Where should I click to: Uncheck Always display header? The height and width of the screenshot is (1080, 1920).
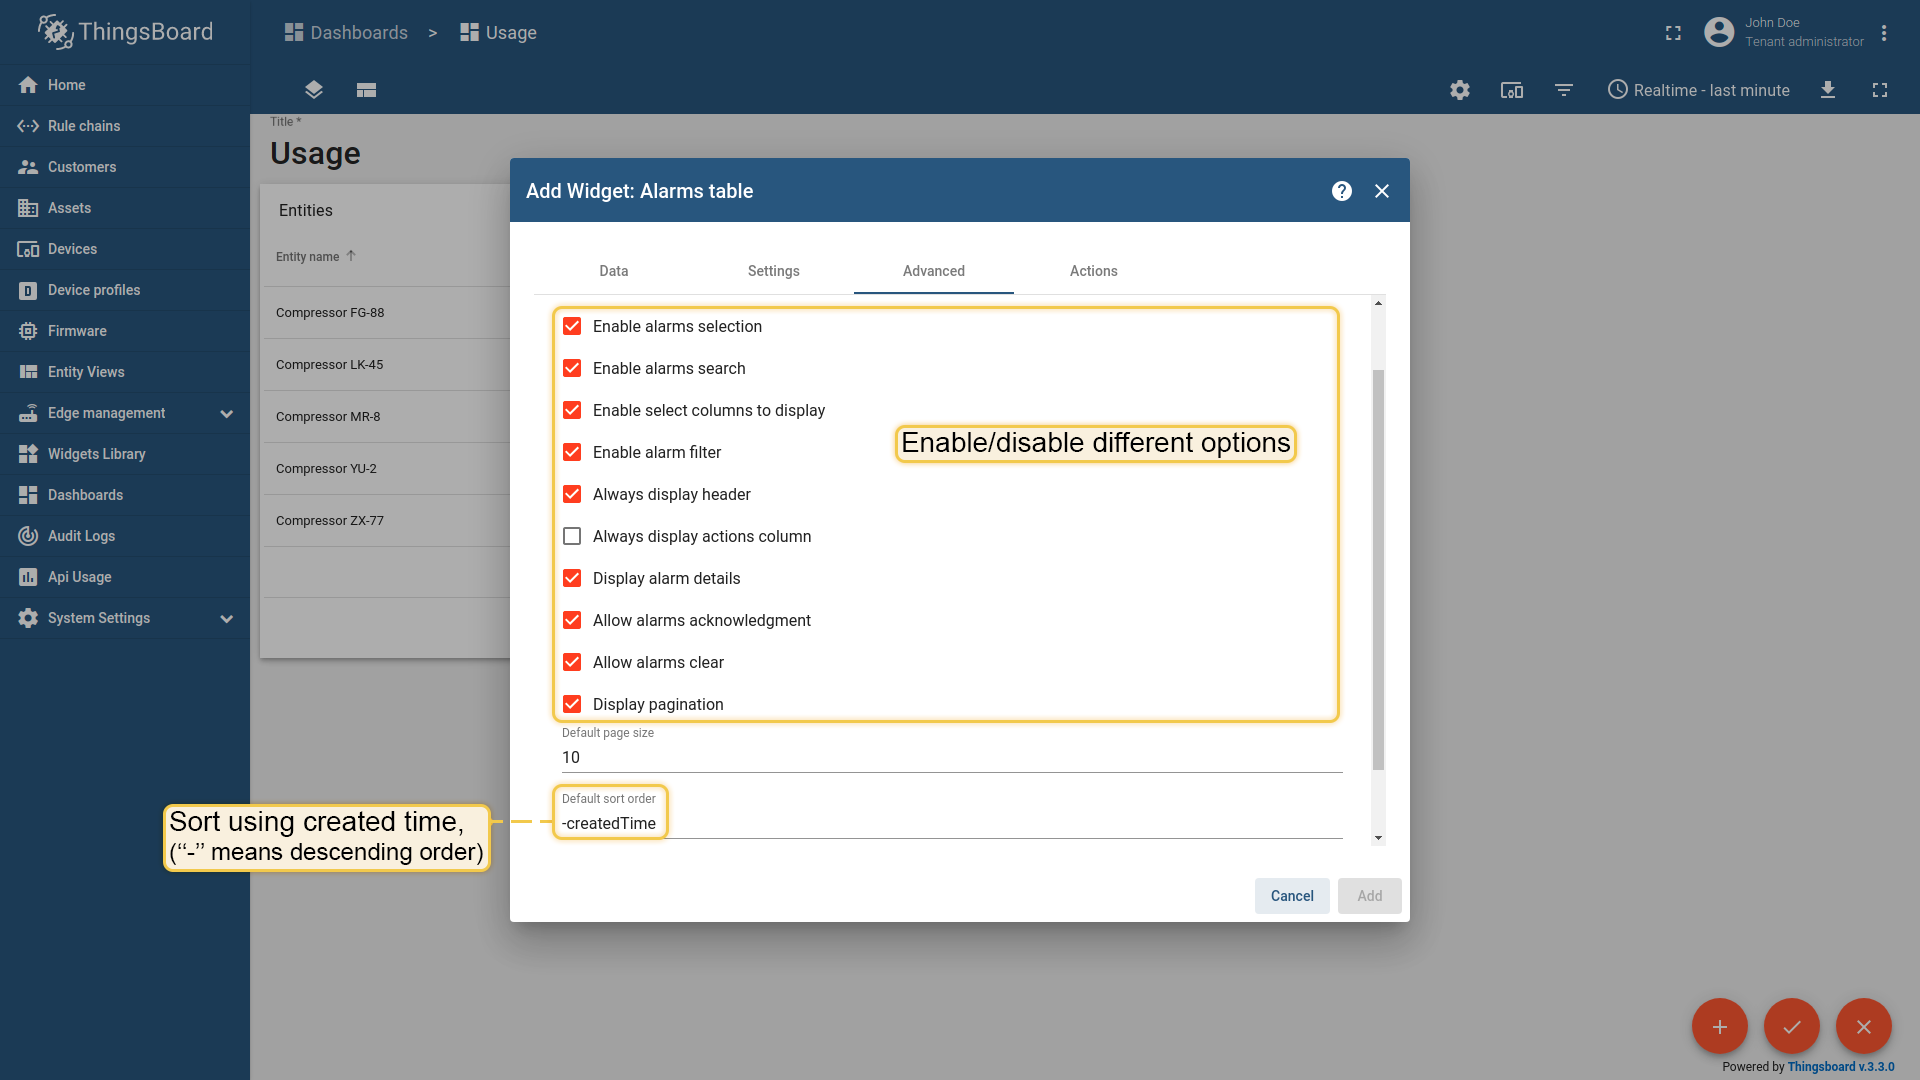pyautogui.click(x=572, y=494)
